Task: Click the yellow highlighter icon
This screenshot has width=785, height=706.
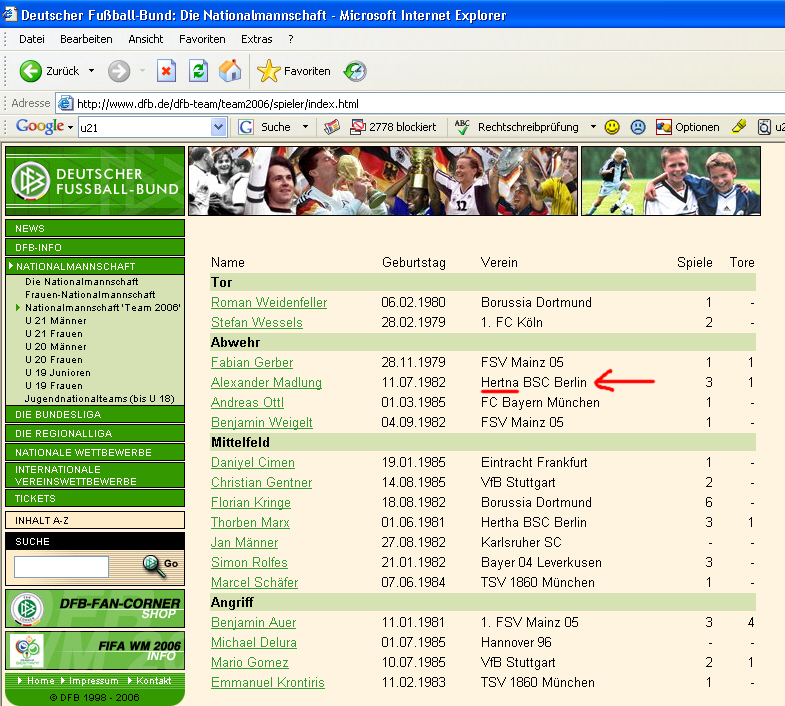Action: pos(738,127)
